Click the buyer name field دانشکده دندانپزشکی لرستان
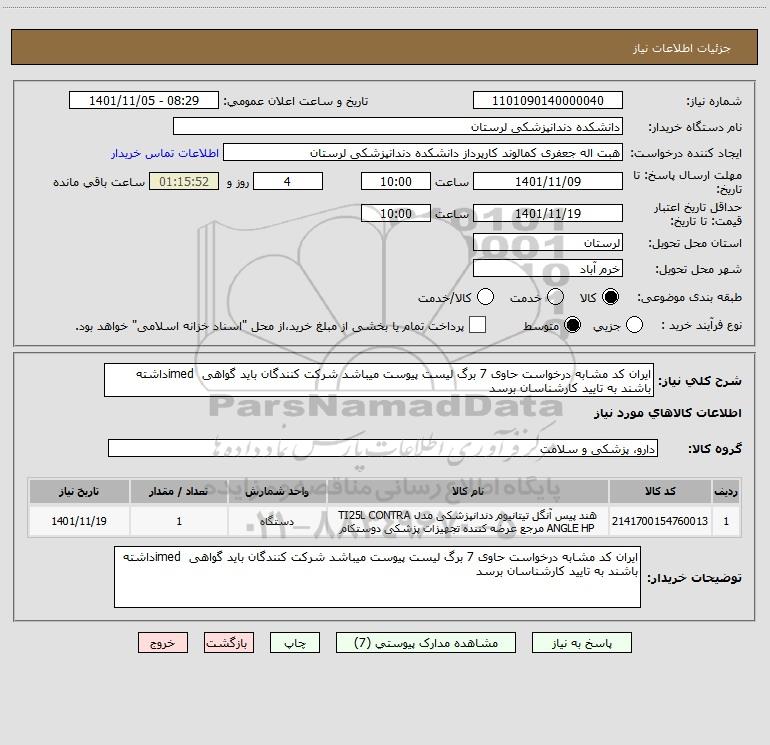The width and height of the screenshot is (770, 745). pyautogui.click(x=398, y=126)
